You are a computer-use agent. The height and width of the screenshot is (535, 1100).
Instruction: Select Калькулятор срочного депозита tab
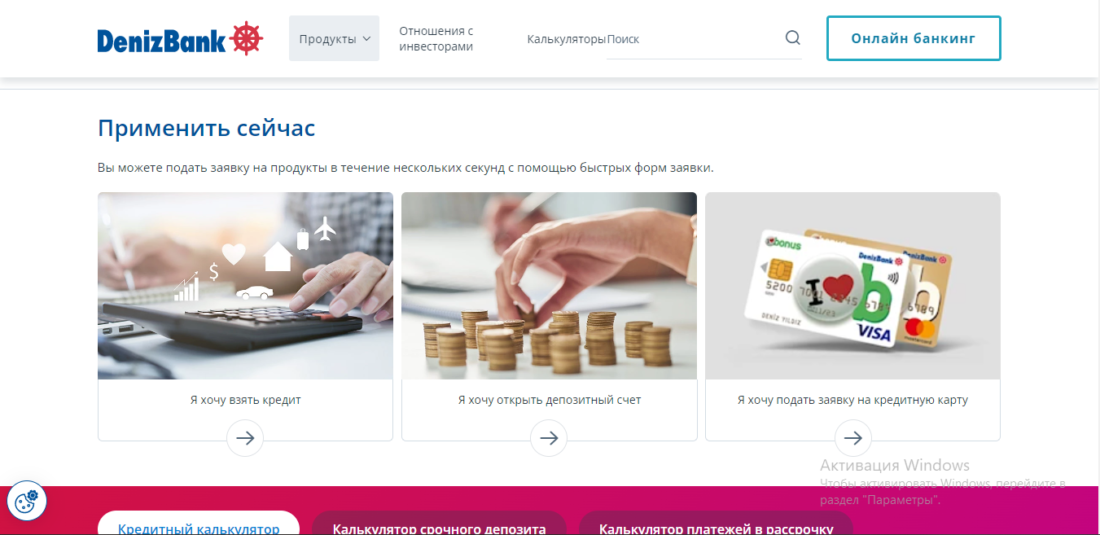click(439, 523)
